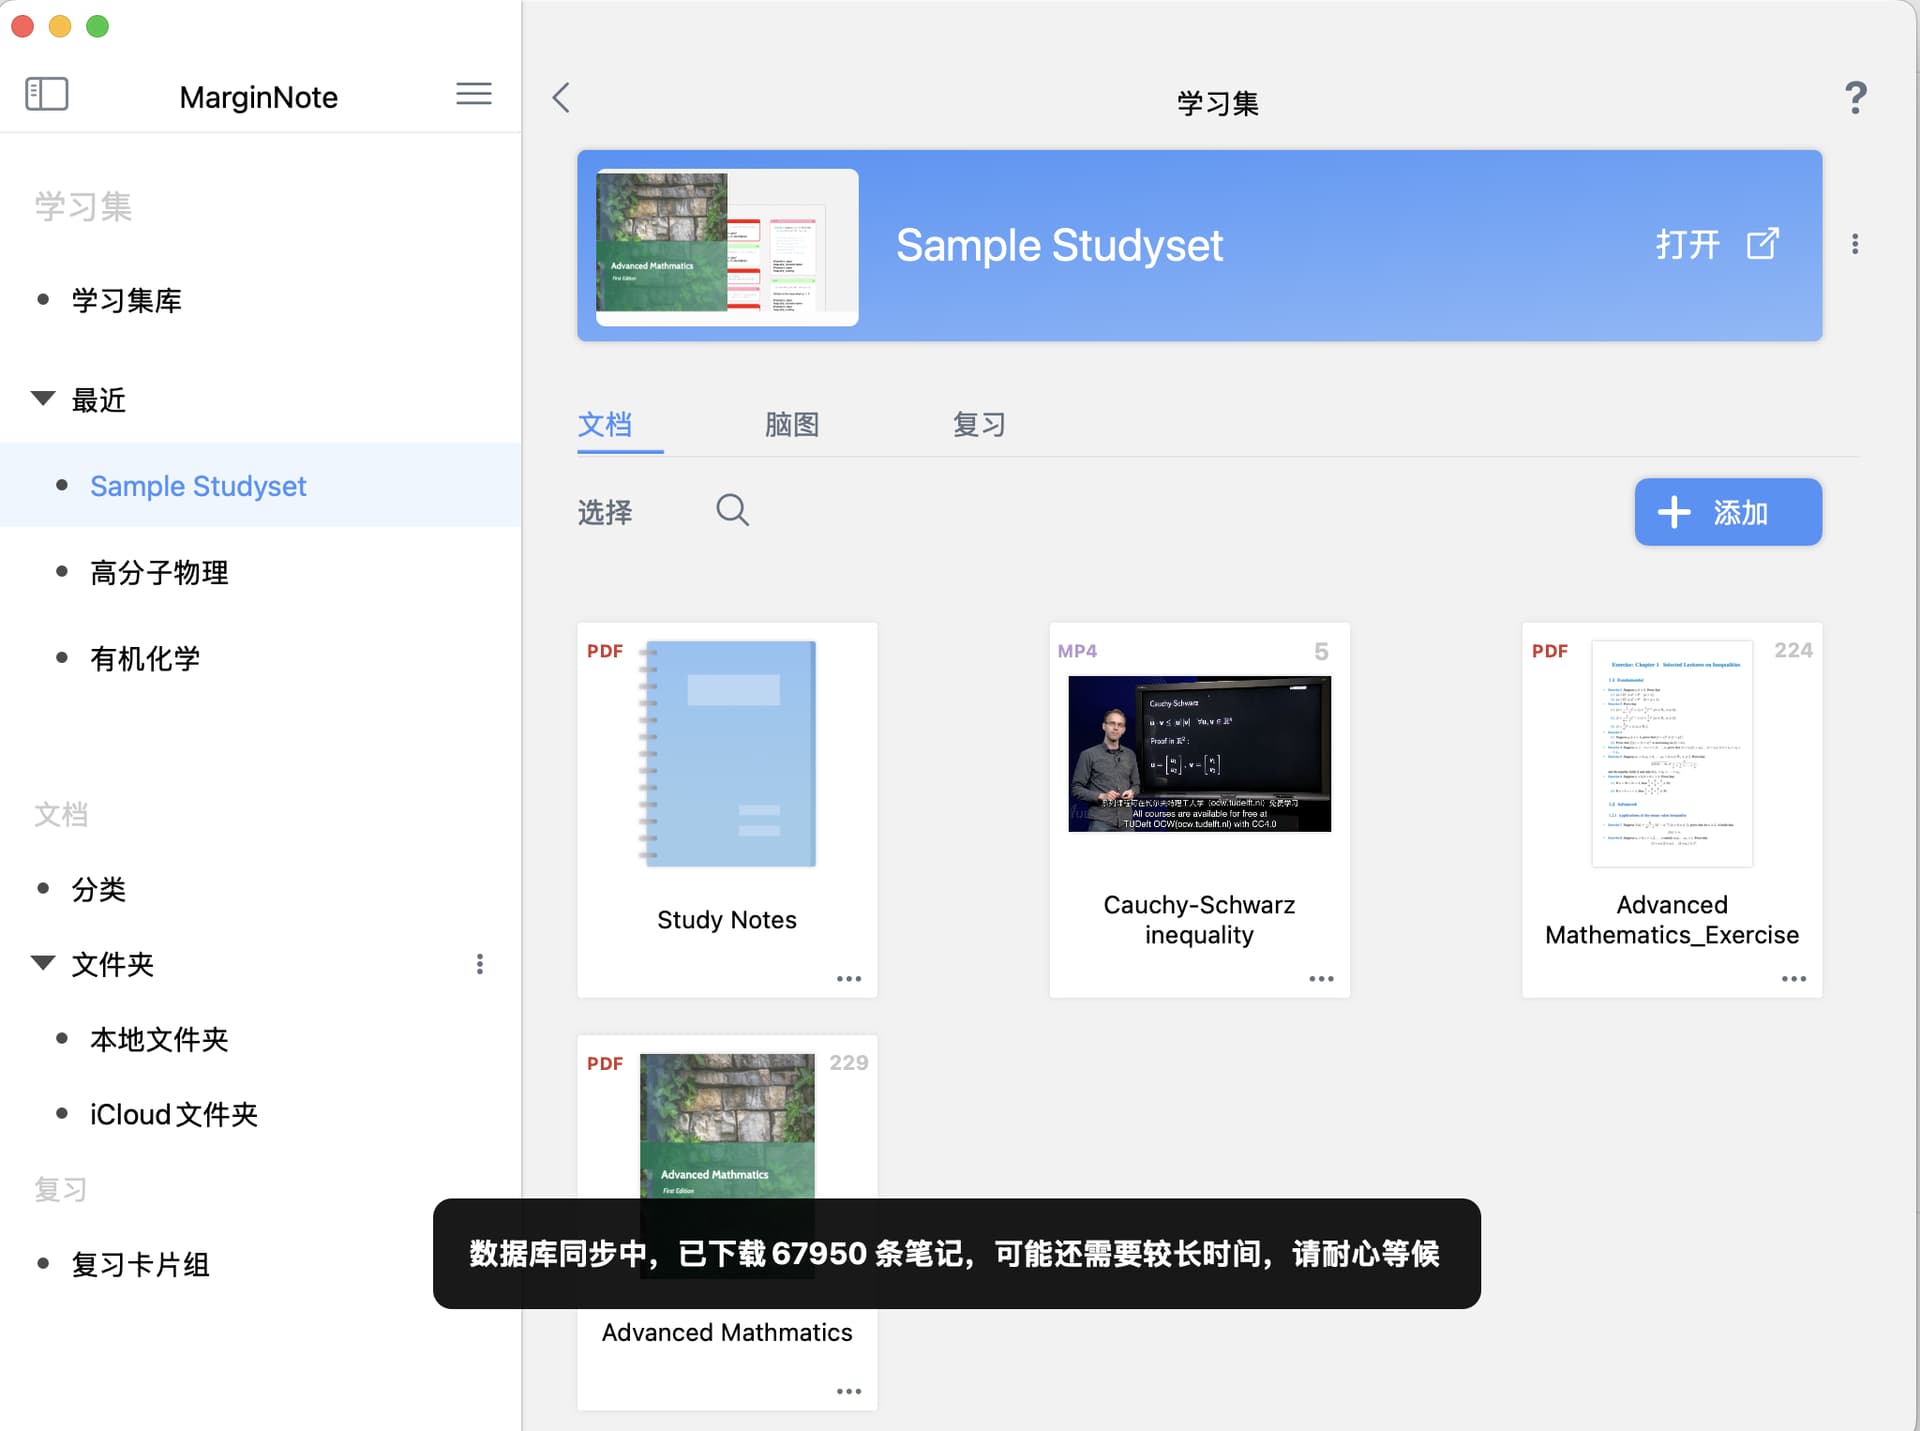Image resolution: width=1920 pixels, height=1431 pixels.
Task: Click the 添加 add button
Action: click(1727, 512)
